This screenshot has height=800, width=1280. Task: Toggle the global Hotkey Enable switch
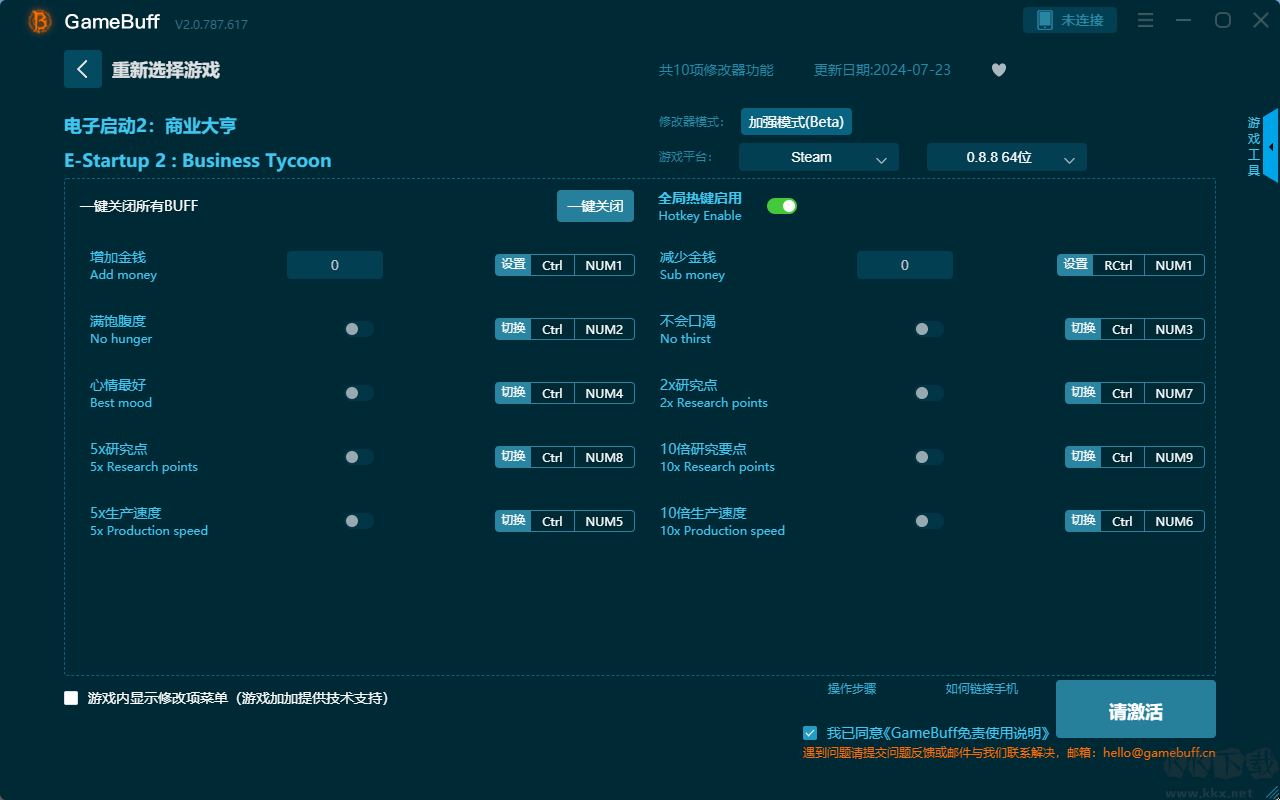(781, 206)
